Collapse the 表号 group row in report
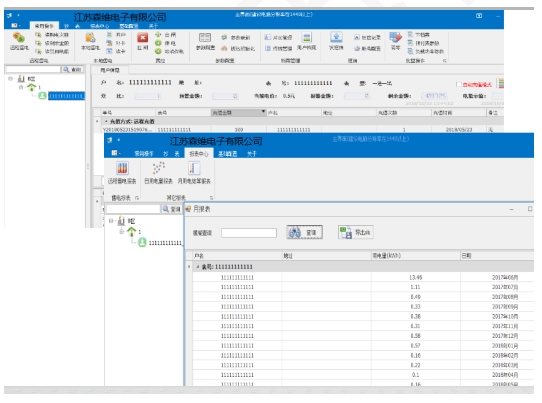Viewport: 542px width, 403px height. click(198, 267)
